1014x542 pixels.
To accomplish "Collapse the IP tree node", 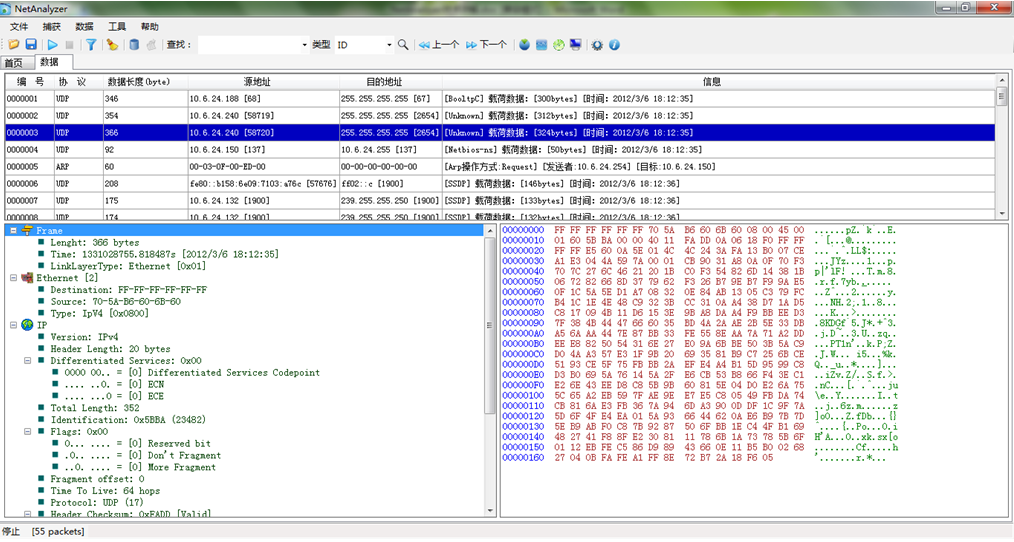I will (x=13, y=325).
